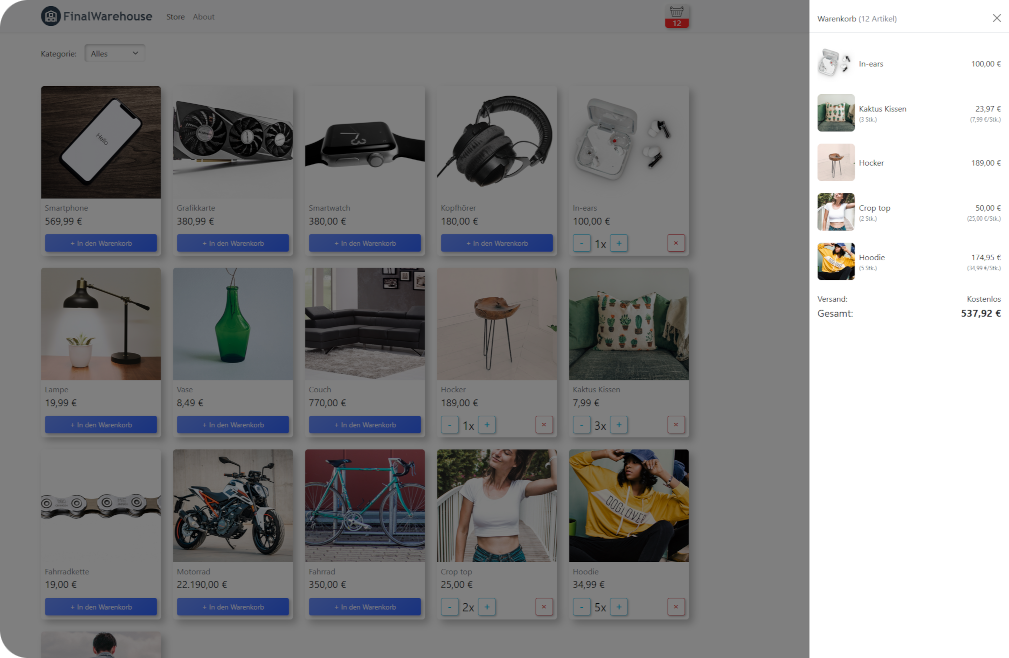This screenshot has width=1009, height=658.
Task: Remove Kaktus Kissen using the red × icon
Action: click(676, 424)
